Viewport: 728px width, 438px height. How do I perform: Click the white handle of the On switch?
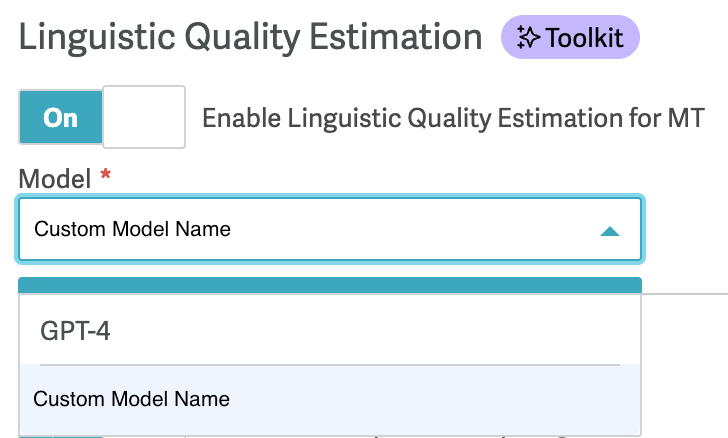click(x=144, y=117)
